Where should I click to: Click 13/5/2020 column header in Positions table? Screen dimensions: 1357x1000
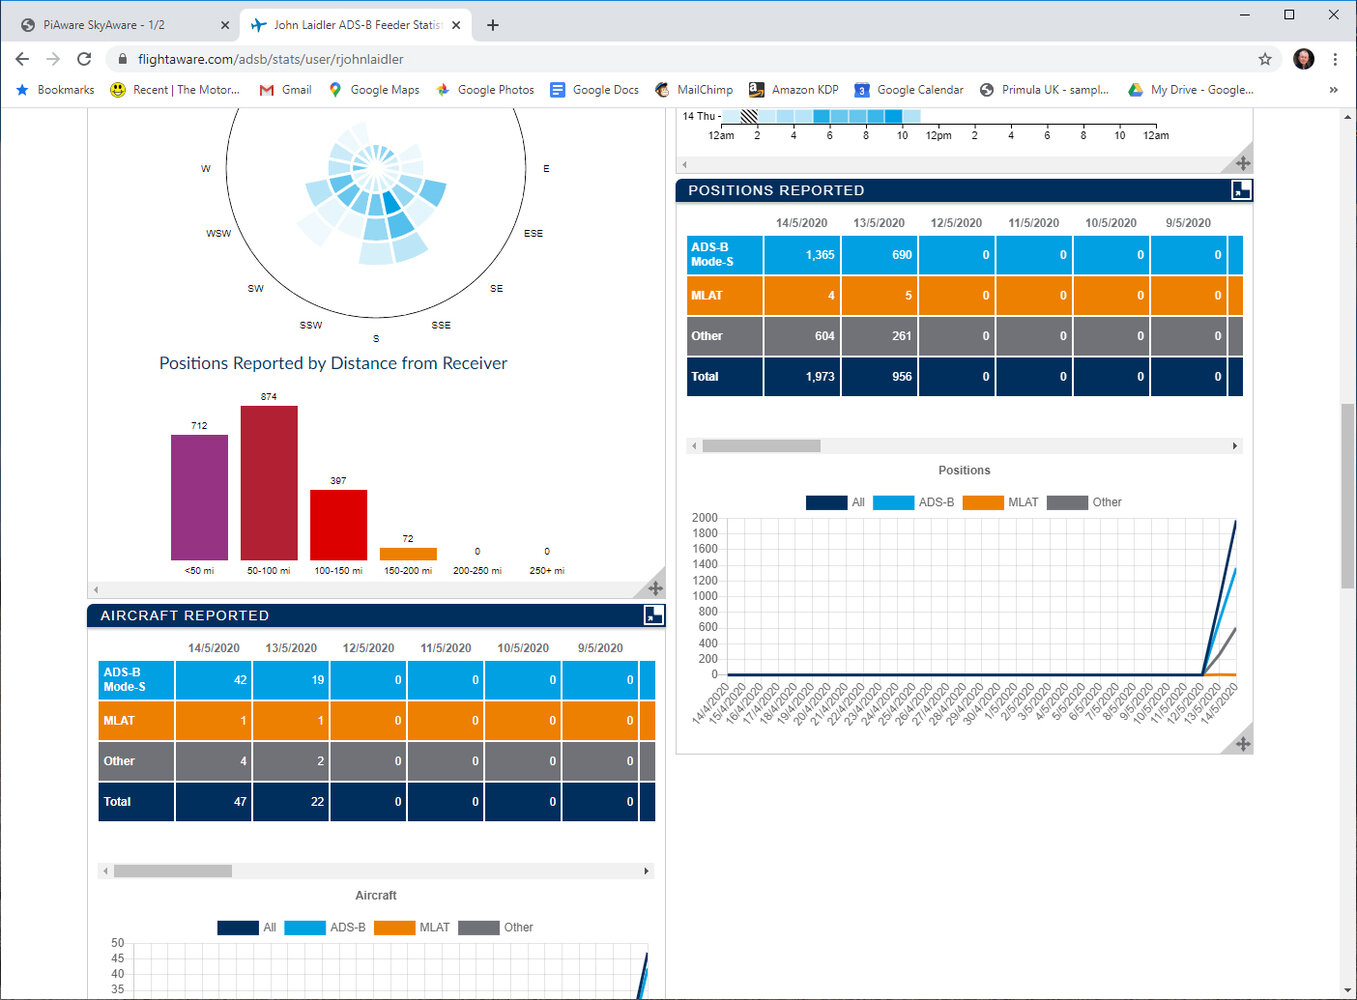[x=879, y=223]
